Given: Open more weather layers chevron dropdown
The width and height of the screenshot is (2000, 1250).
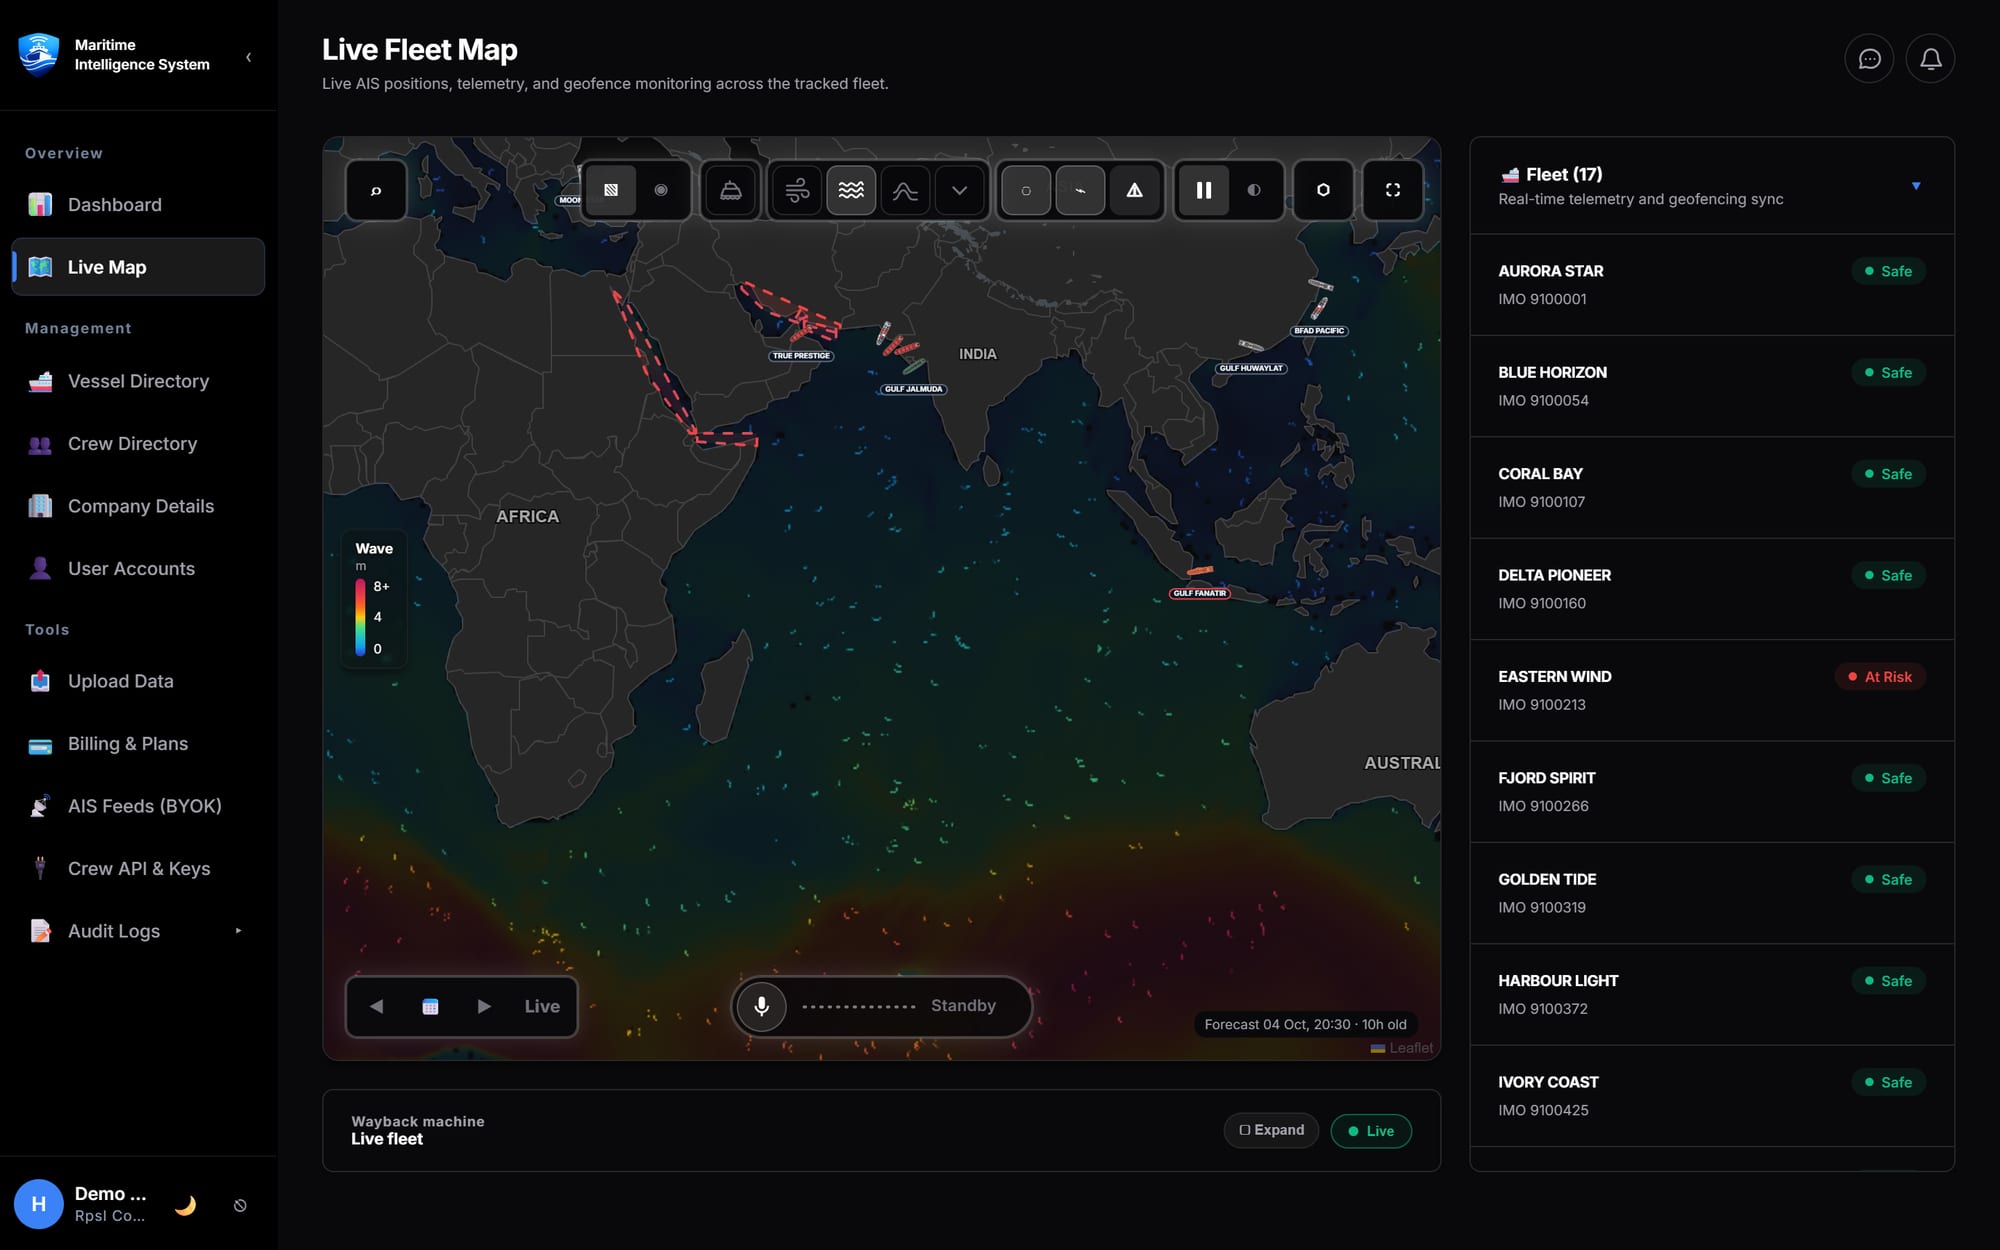Looking at the screenshot, I should coord(959,190).
